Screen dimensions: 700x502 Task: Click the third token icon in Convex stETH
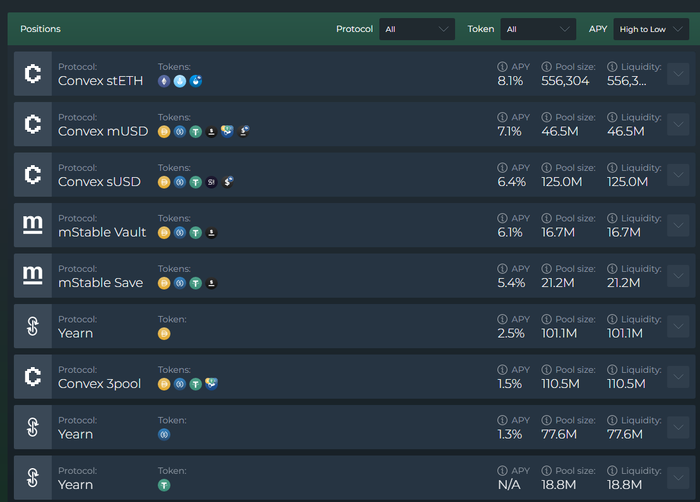click(x=196, y=81)
